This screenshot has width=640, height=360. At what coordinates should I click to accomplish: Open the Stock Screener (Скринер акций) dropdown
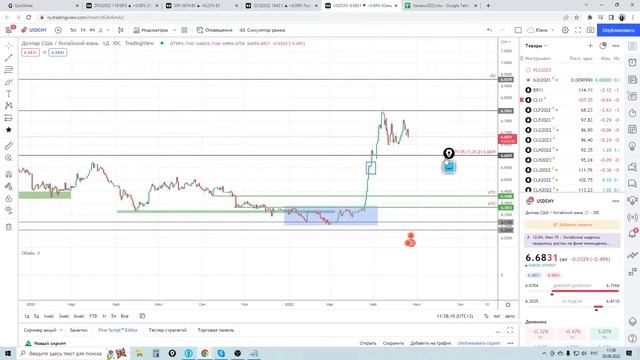[43, 330]
